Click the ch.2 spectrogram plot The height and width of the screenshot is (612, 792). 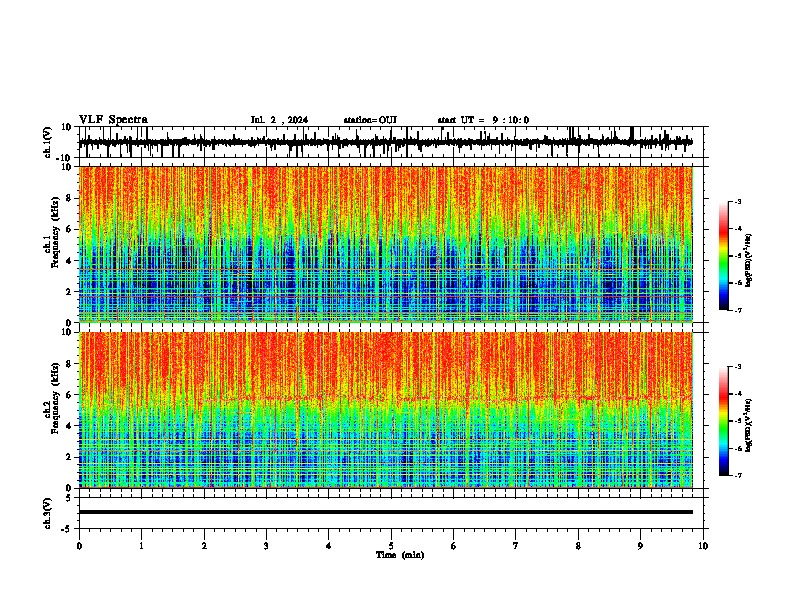click(x=386, y=410)
